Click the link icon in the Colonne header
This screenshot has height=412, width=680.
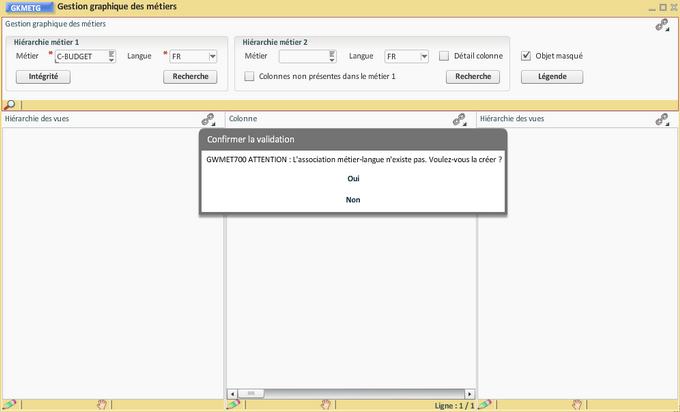click(459, 119)
